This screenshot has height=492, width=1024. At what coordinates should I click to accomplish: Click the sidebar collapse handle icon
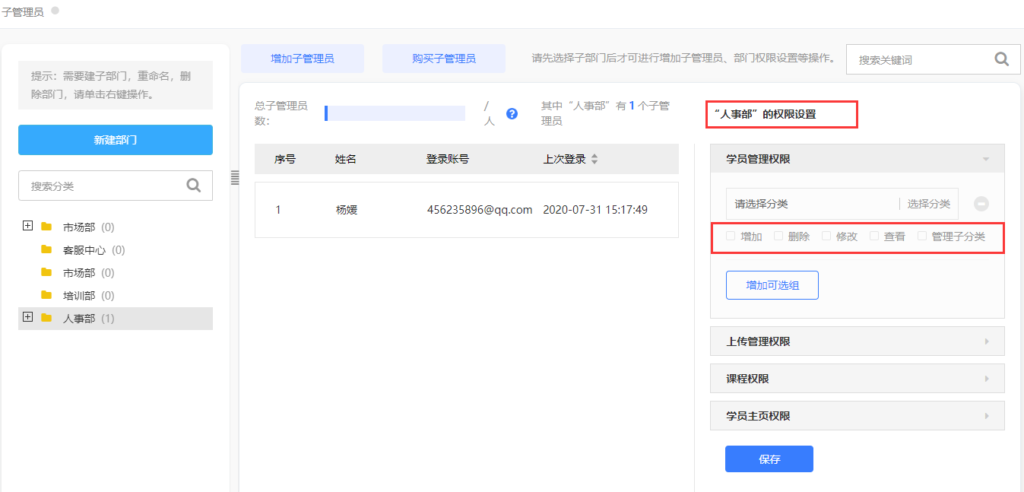coord(235,178)
